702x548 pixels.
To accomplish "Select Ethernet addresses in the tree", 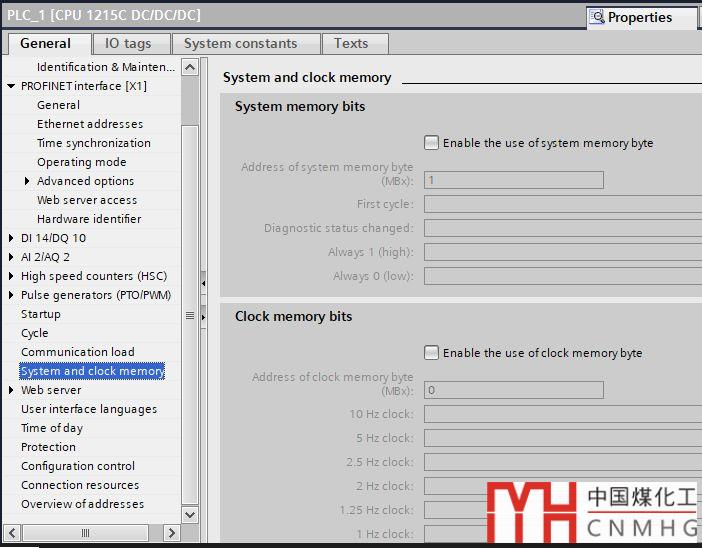I will 90,124.
